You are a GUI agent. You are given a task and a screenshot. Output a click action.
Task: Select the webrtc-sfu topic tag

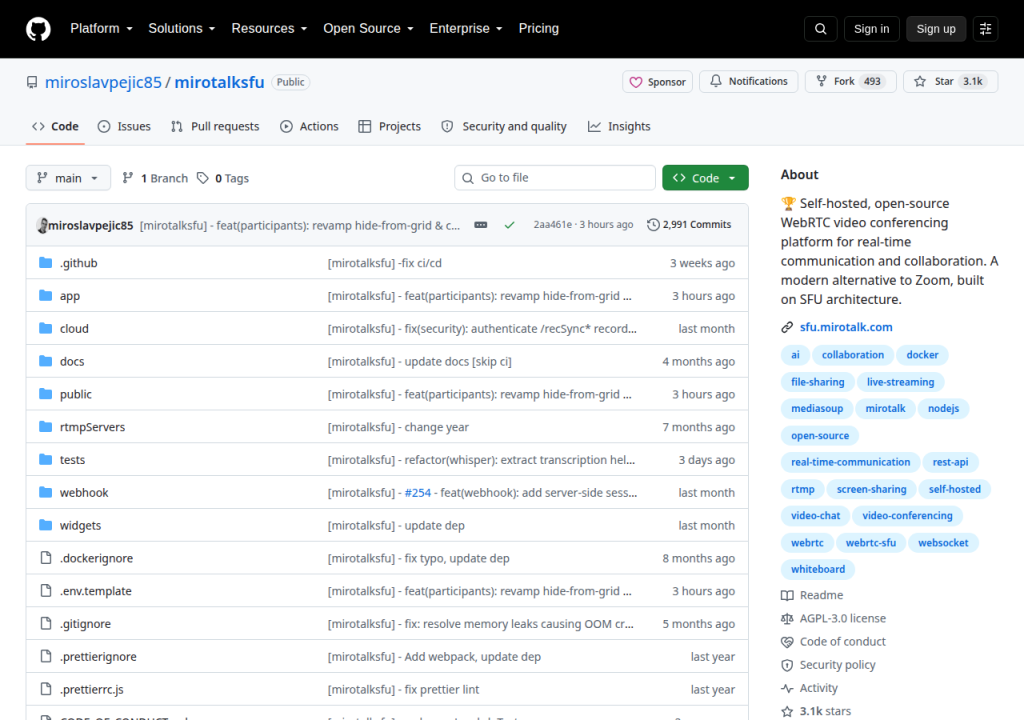coord(871,543)
